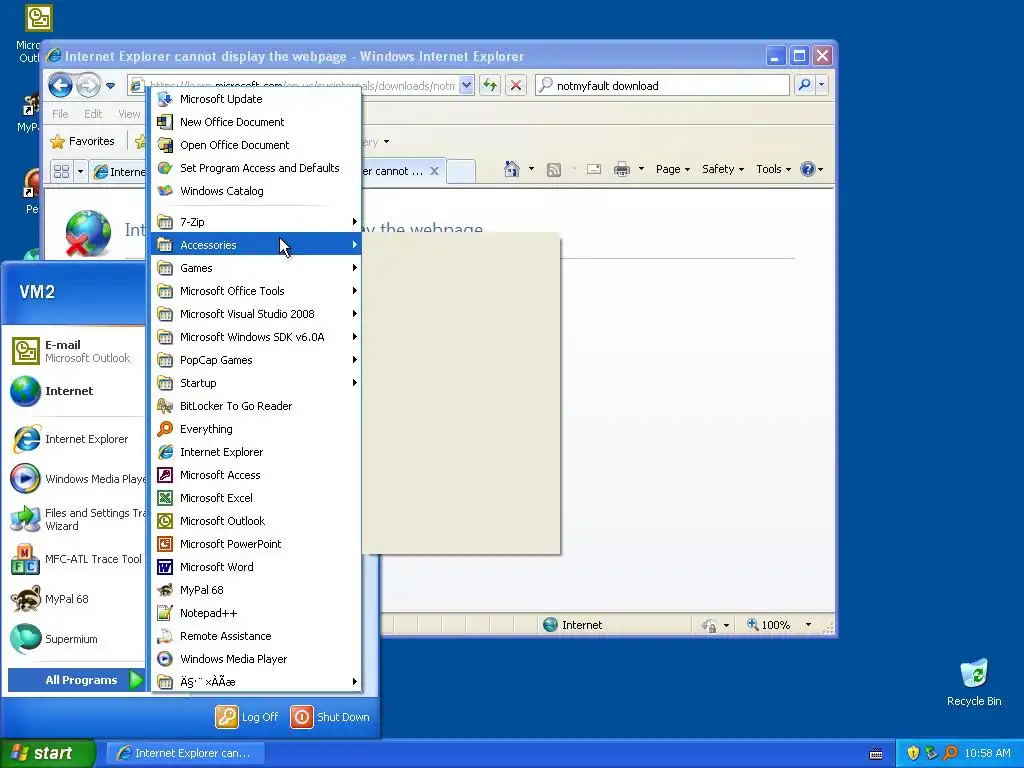Open Microsoft Update from All Programs
This screenshot has height=768, width=1024.
pos(256,99)
